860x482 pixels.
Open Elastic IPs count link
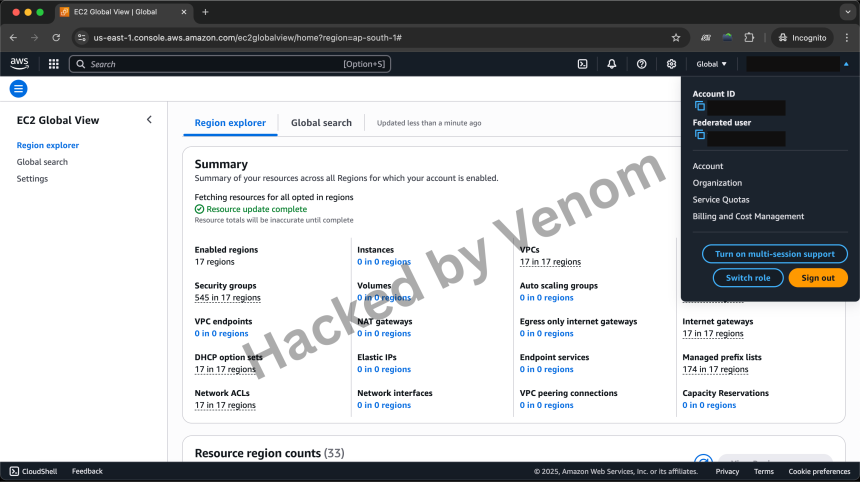tap(384, 369)
